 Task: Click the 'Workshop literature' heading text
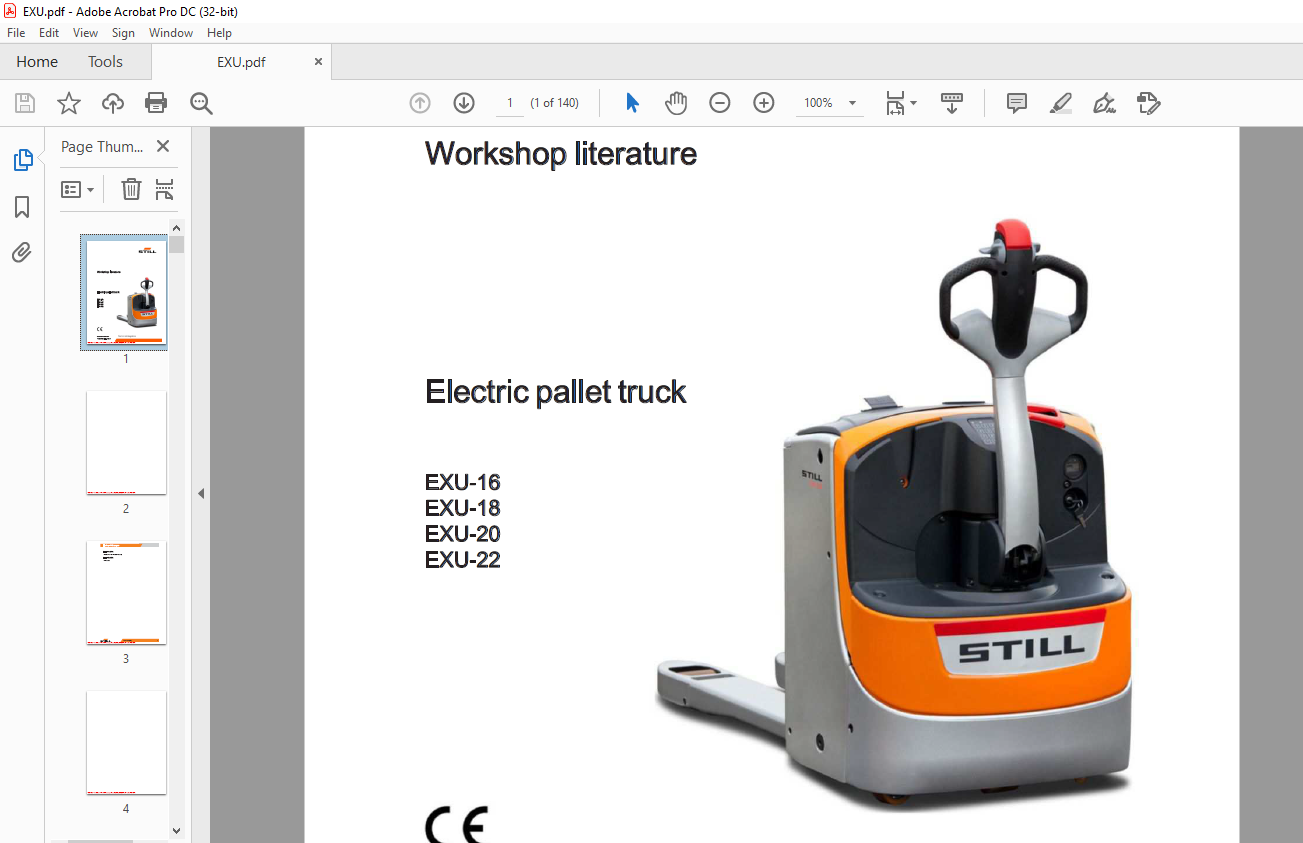pos(561,154)
